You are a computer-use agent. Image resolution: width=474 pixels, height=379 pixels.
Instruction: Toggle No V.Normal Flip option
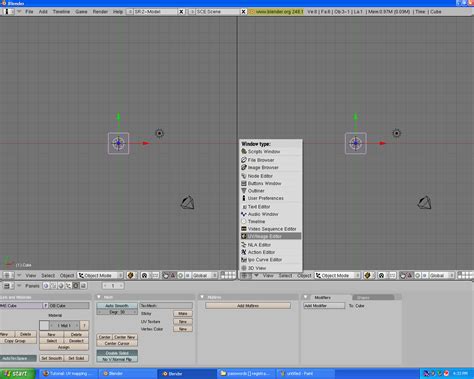[117, 359]
